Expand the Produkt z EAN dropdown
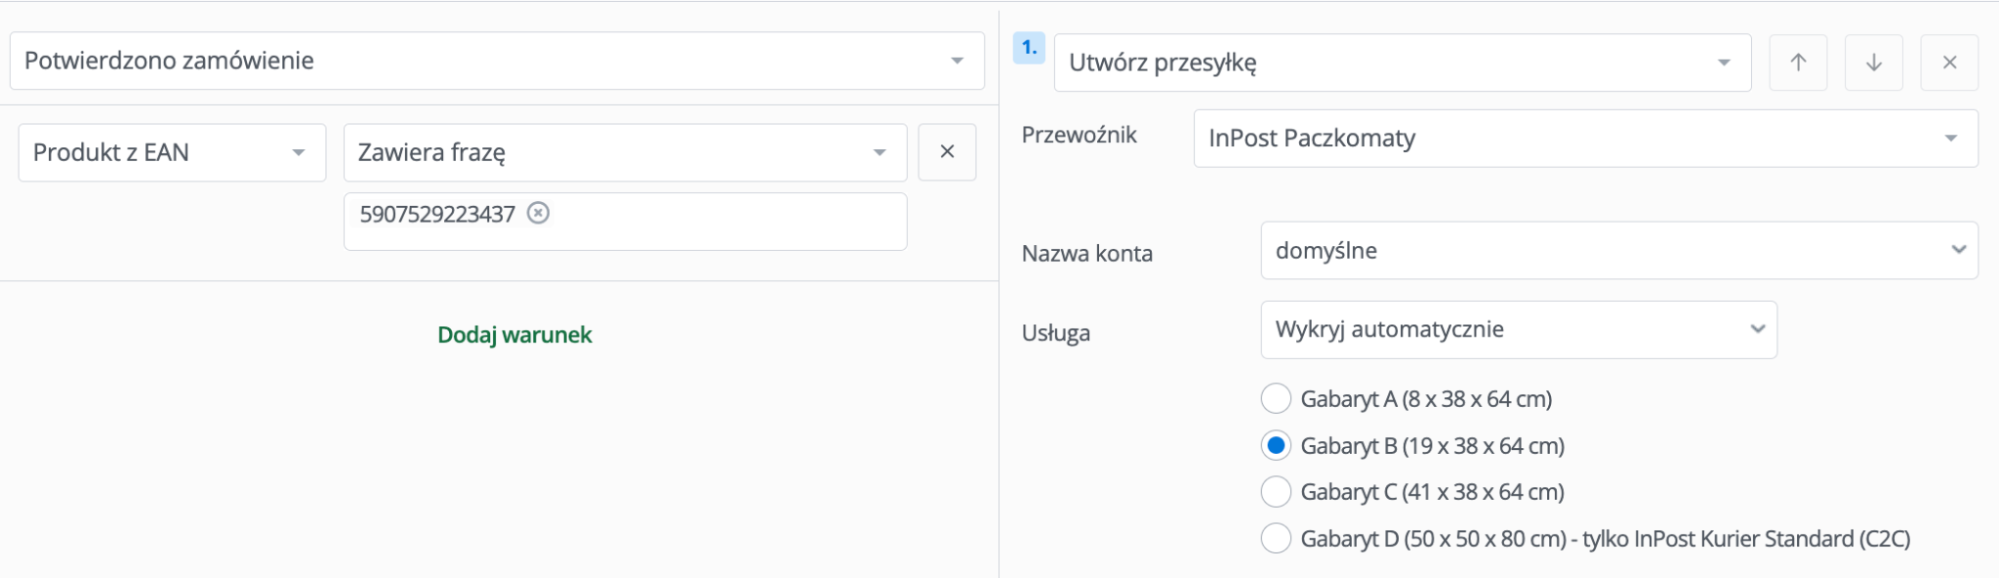The width and height of the screenshot is (1999, 578). click(x=172, y=152)
